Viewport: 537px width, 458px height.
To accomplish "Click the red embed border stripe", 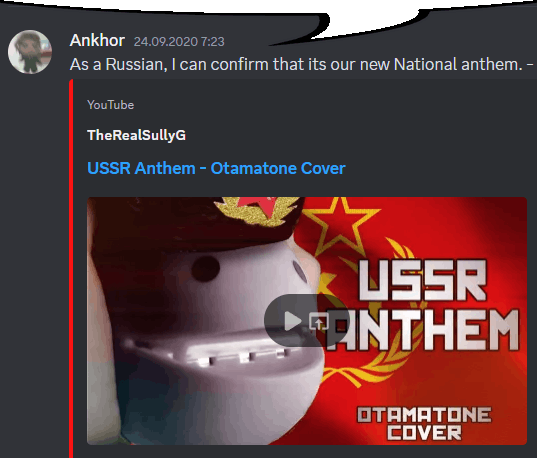I will pyautogui.click(x=71, y=269).
